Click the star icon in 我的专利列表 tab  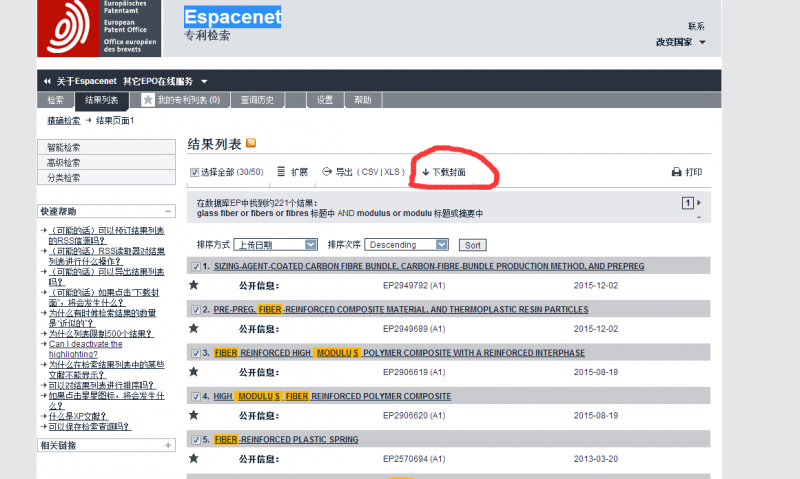[x=148, y=100]
